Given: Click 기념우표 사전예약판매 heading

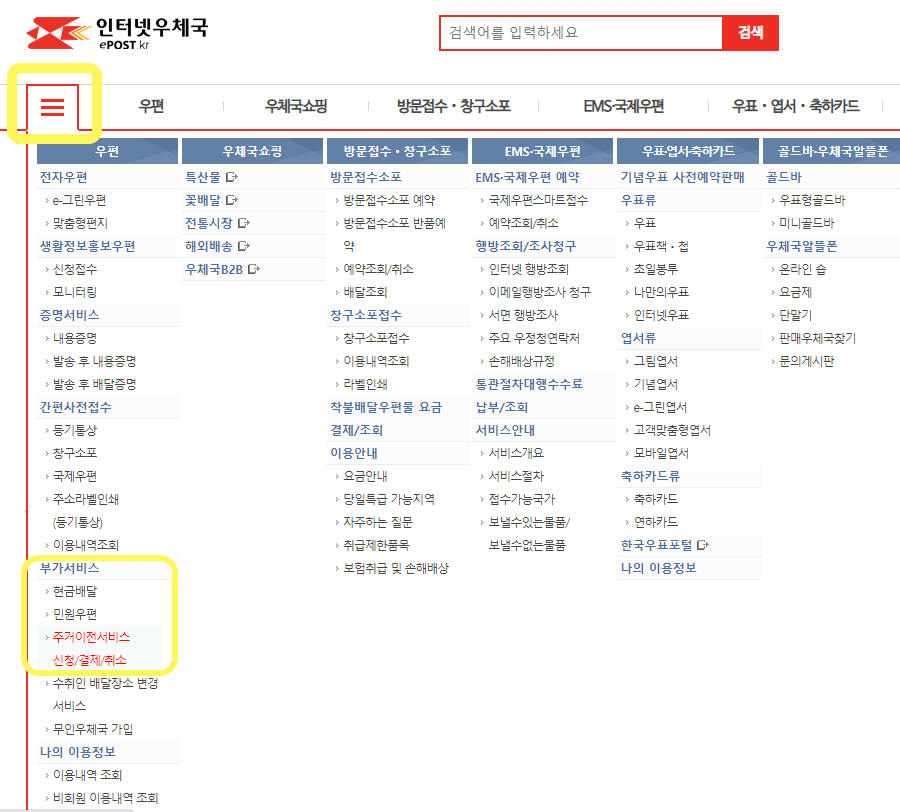Looking at the screenshot, I should (x=682, y=177).
